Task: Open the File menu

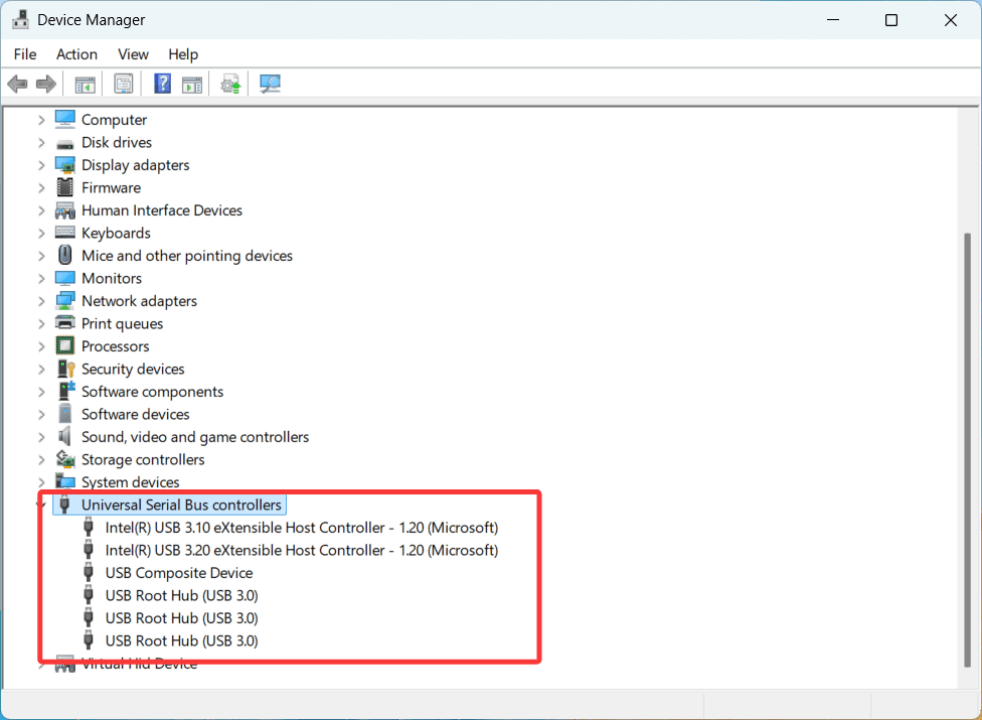Action: pos(24,54)
